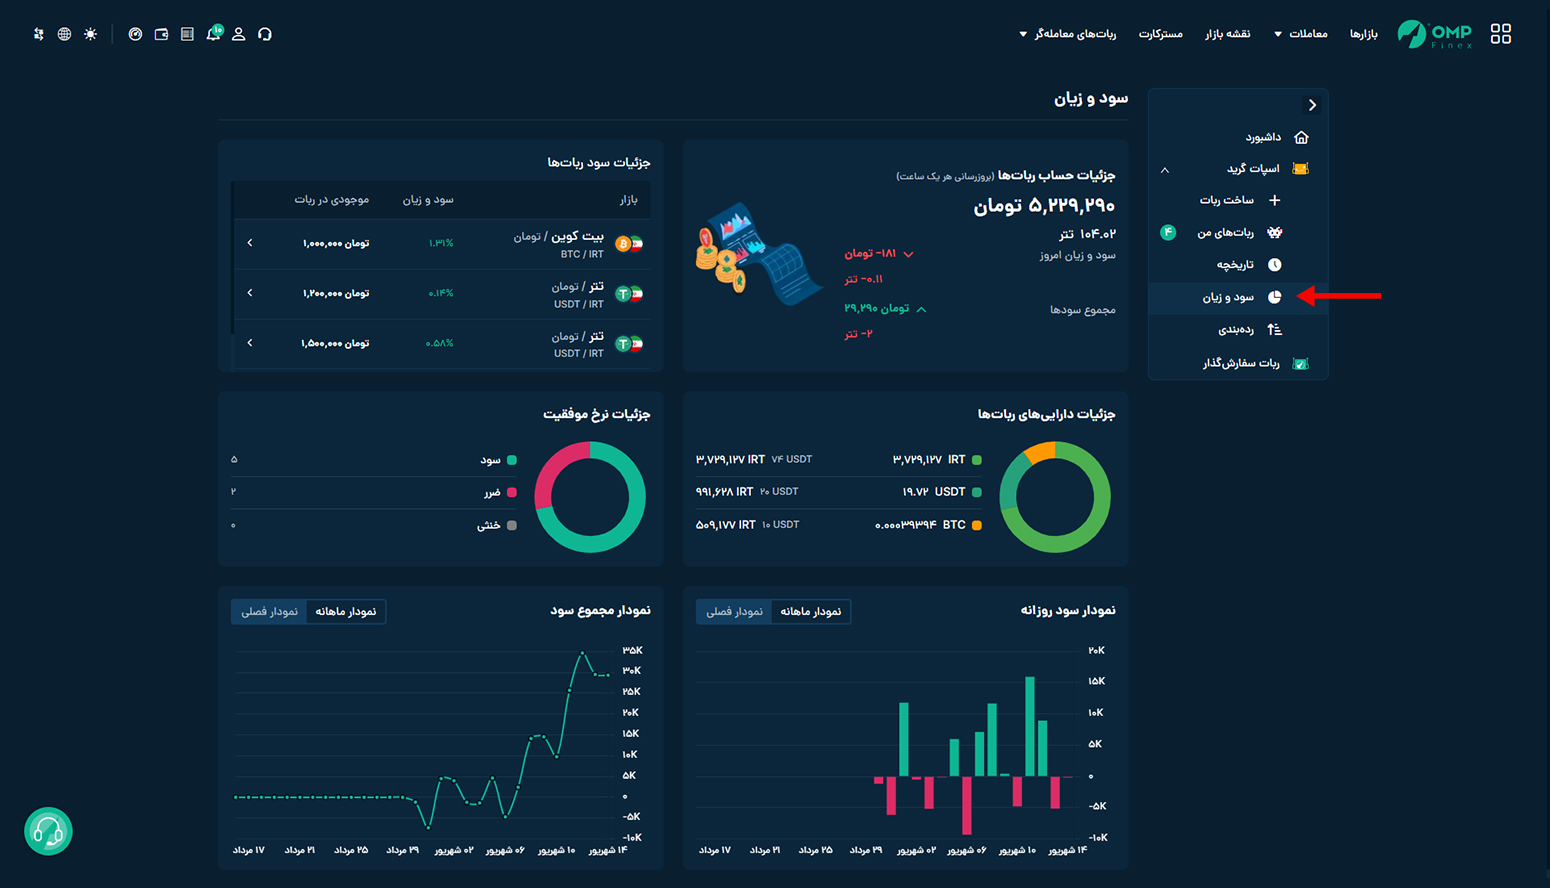Select نمودار ماهانه tab on daily profit chart

[x=811, y=611]
